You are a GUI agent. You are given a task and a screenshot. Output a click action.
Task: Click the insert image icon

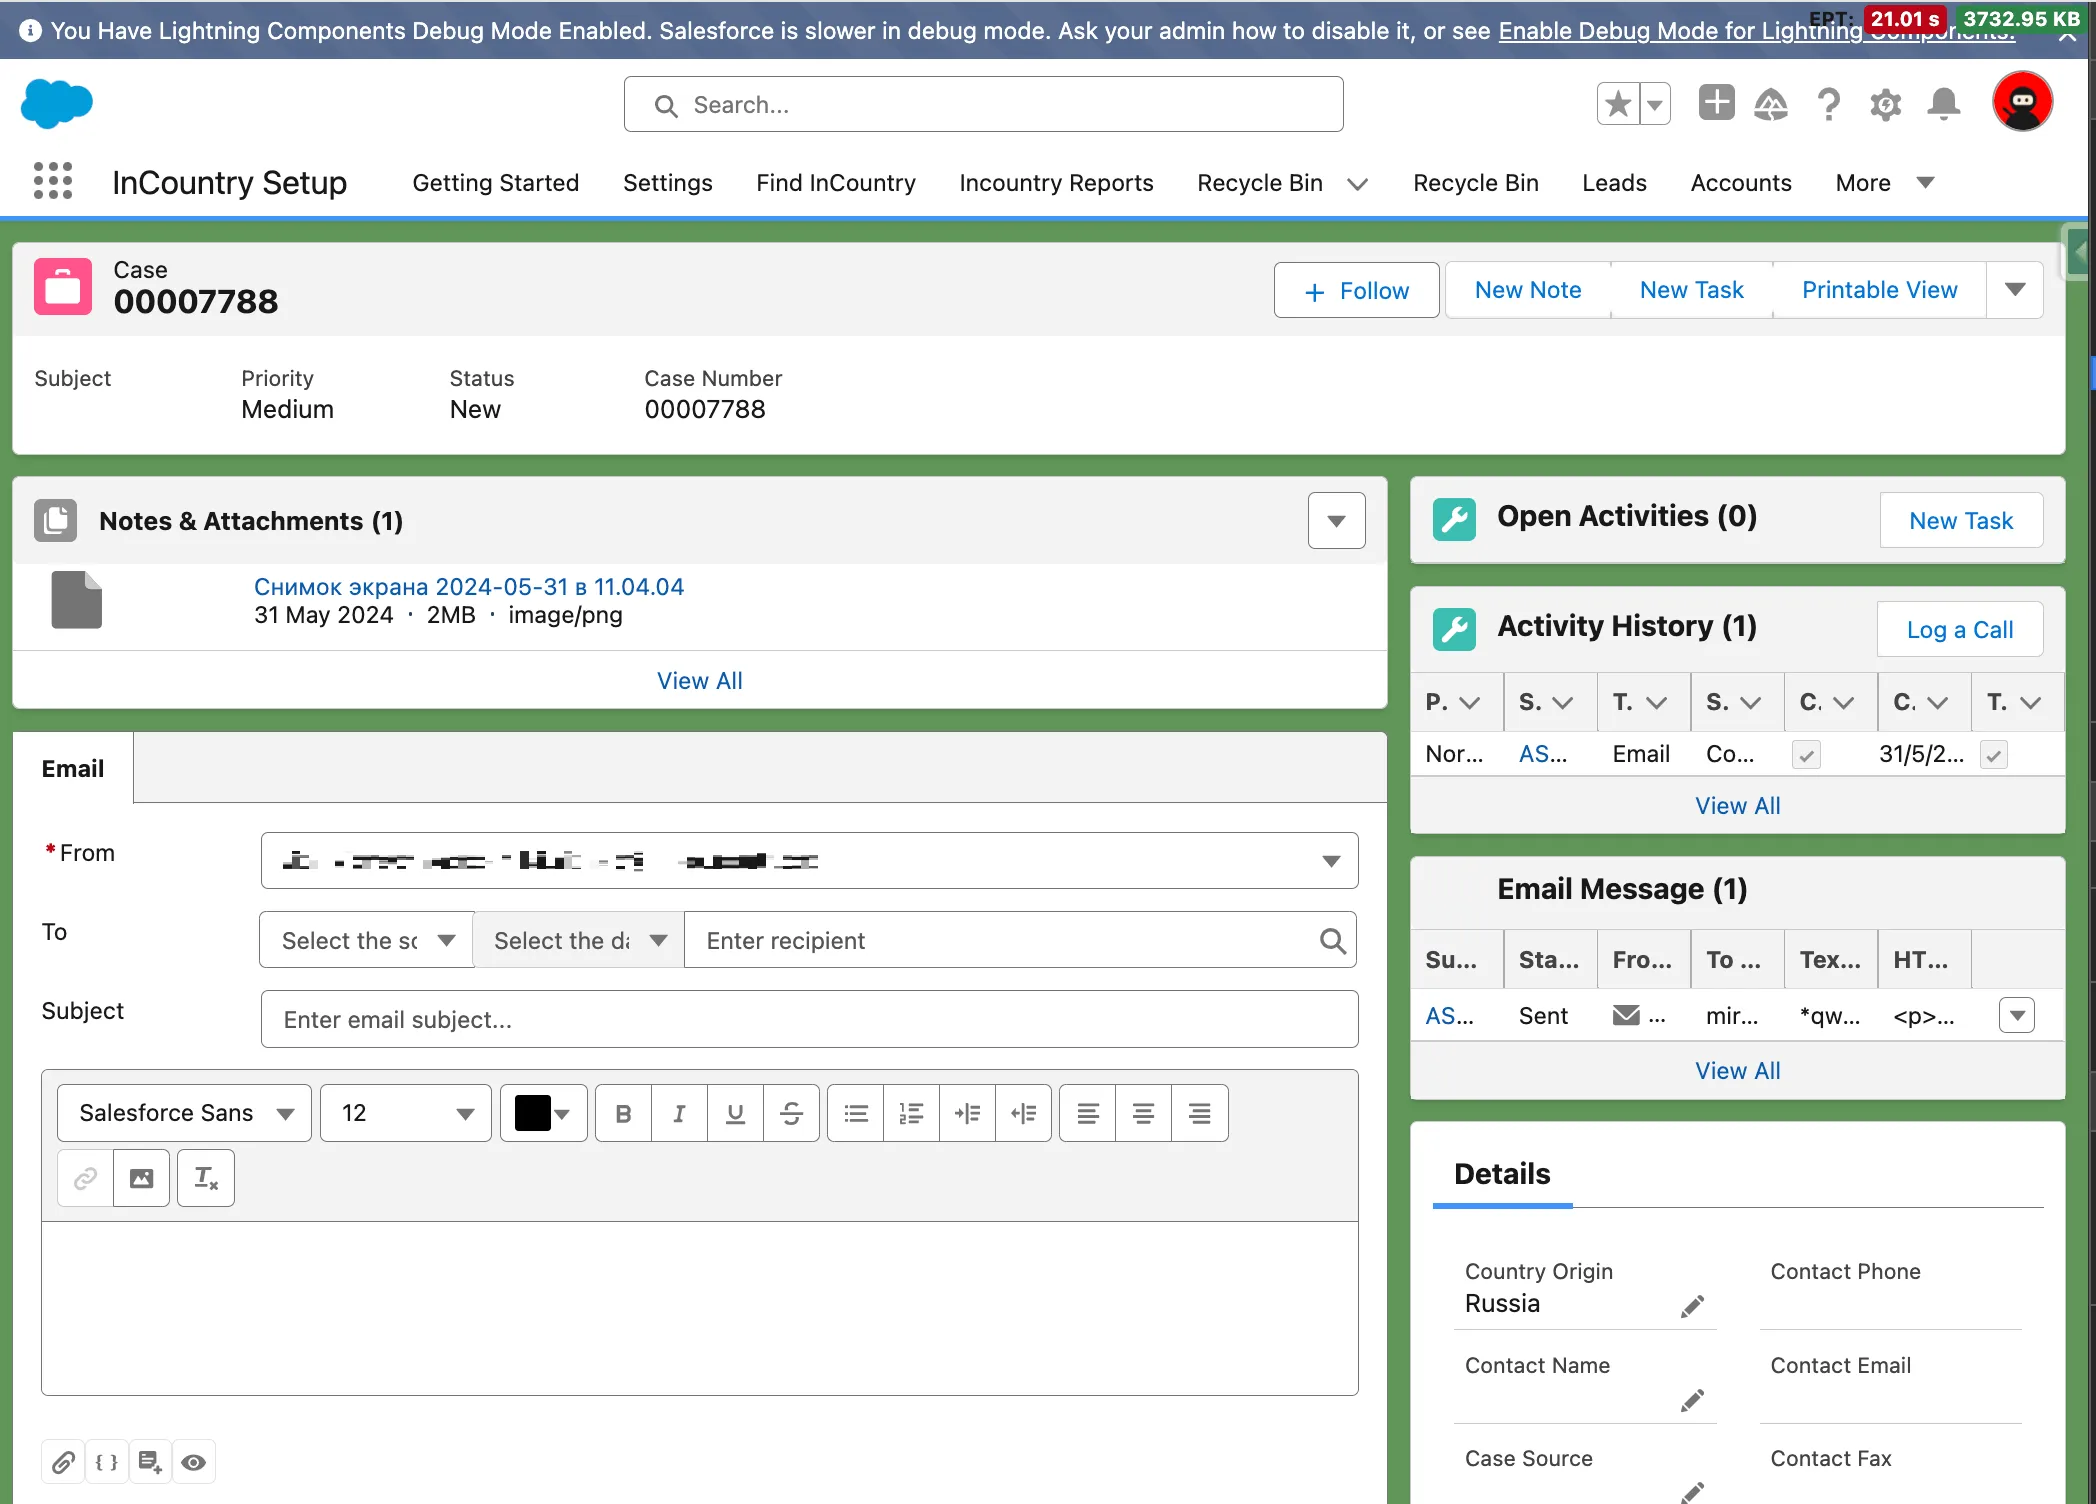pos(142,1178)
